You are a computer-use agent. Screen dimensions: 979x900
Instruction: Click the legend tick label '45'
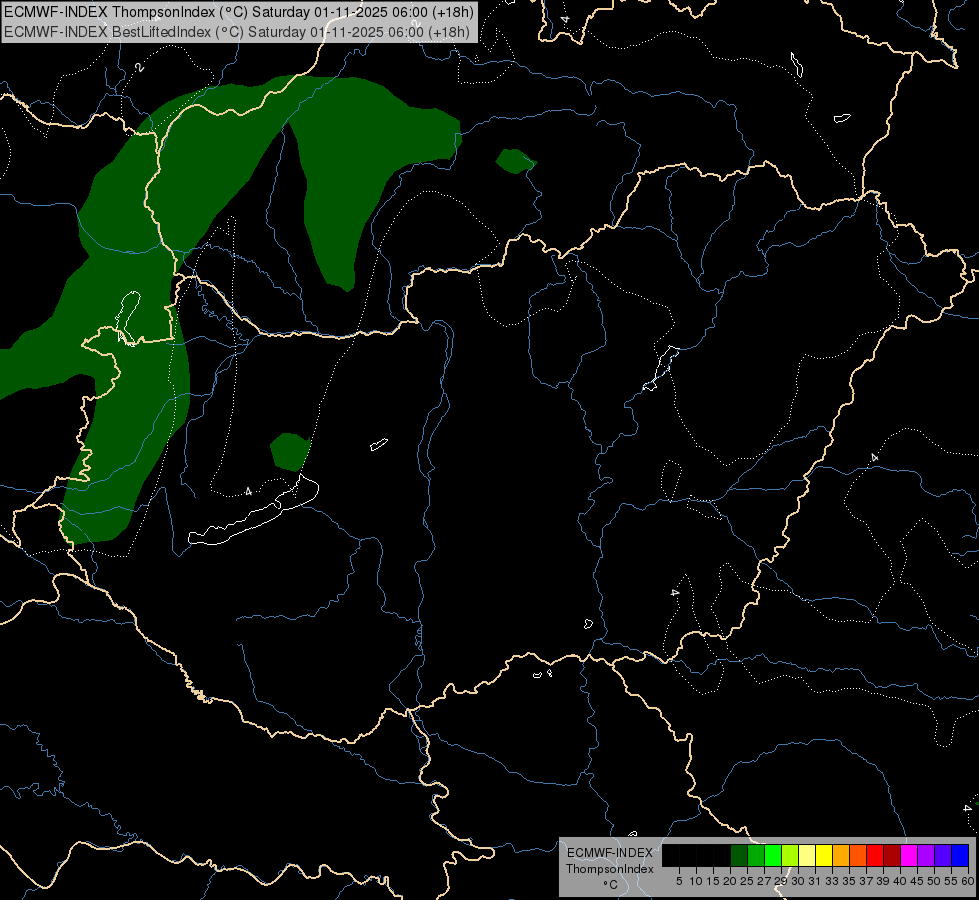pos(917,881)
